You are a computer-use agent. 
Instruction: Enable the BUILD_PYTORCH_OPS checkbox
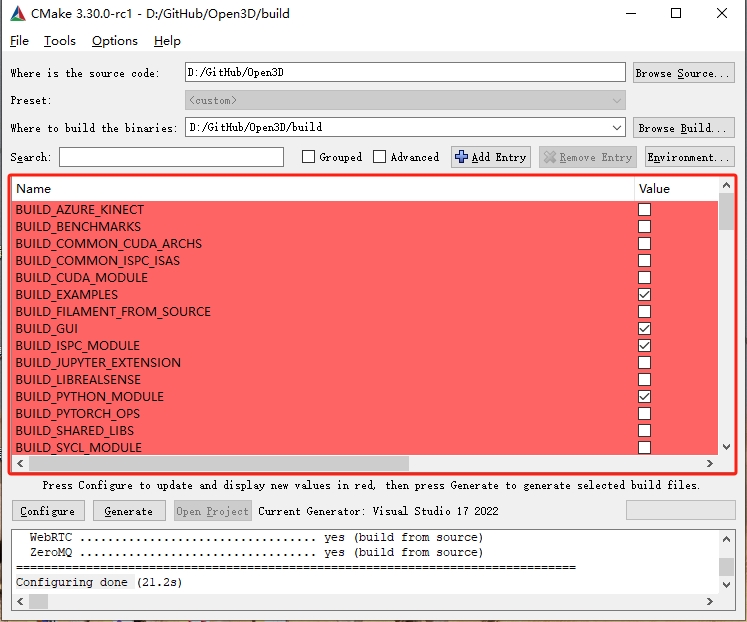coord(644,413)
